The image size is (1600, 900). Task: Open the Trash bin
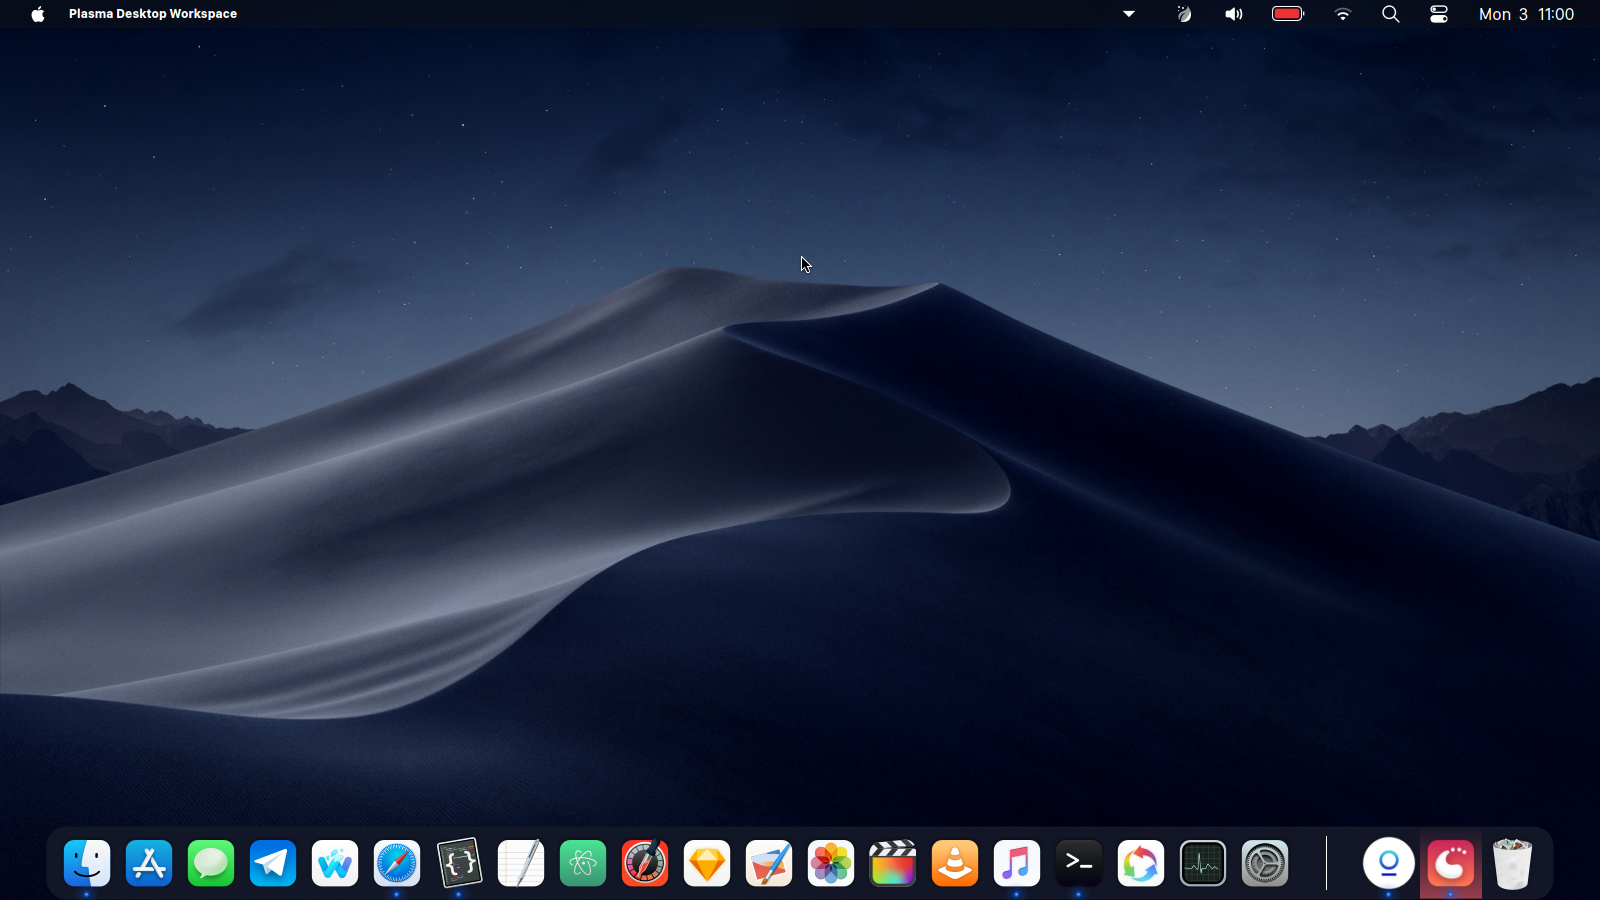point(1513,863)
